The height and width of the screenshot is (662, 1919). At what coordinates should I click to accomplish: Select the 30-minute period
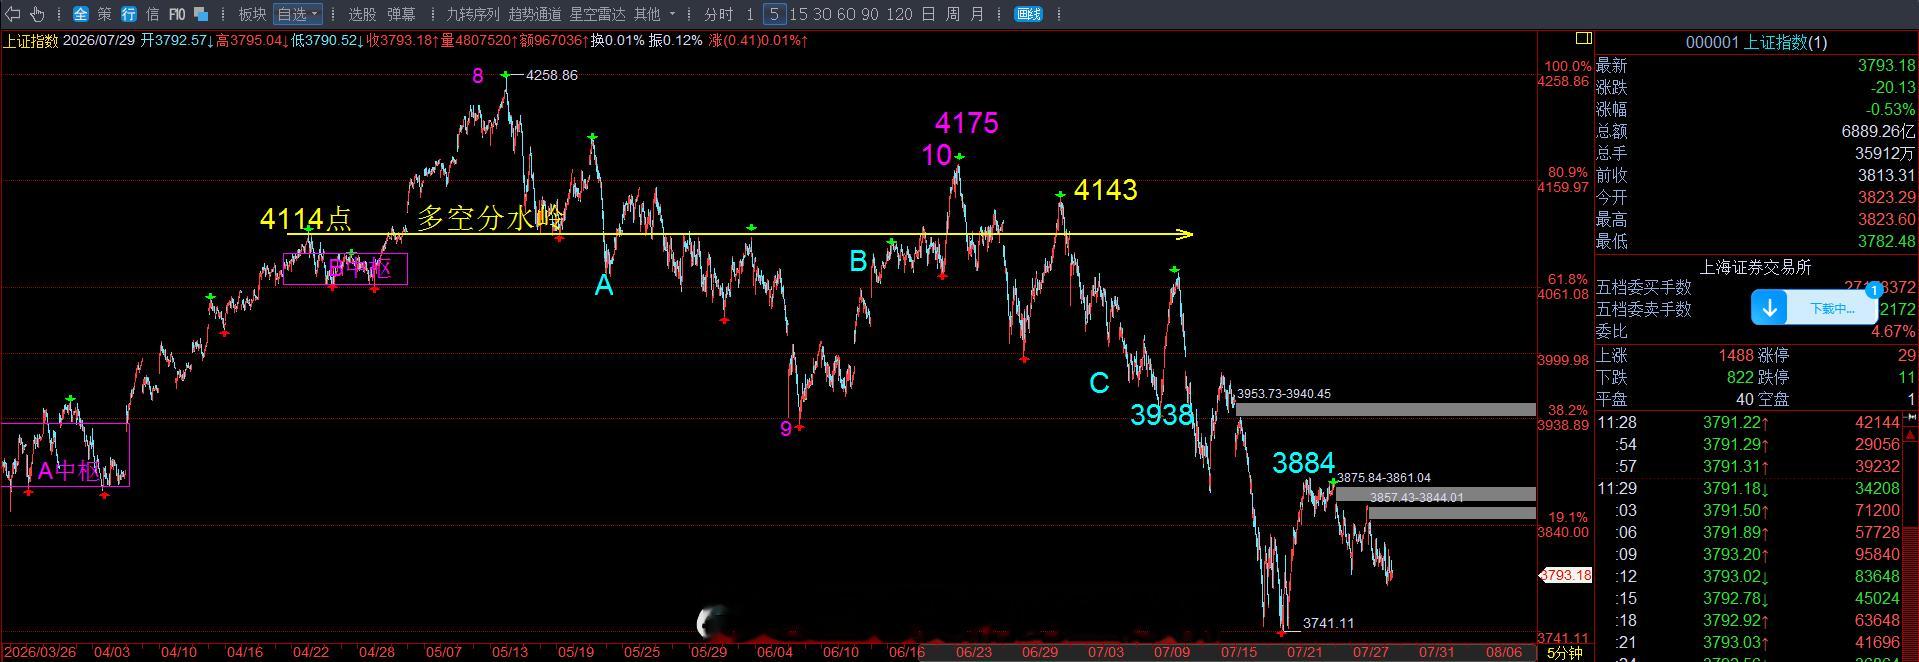pos(822,14)
